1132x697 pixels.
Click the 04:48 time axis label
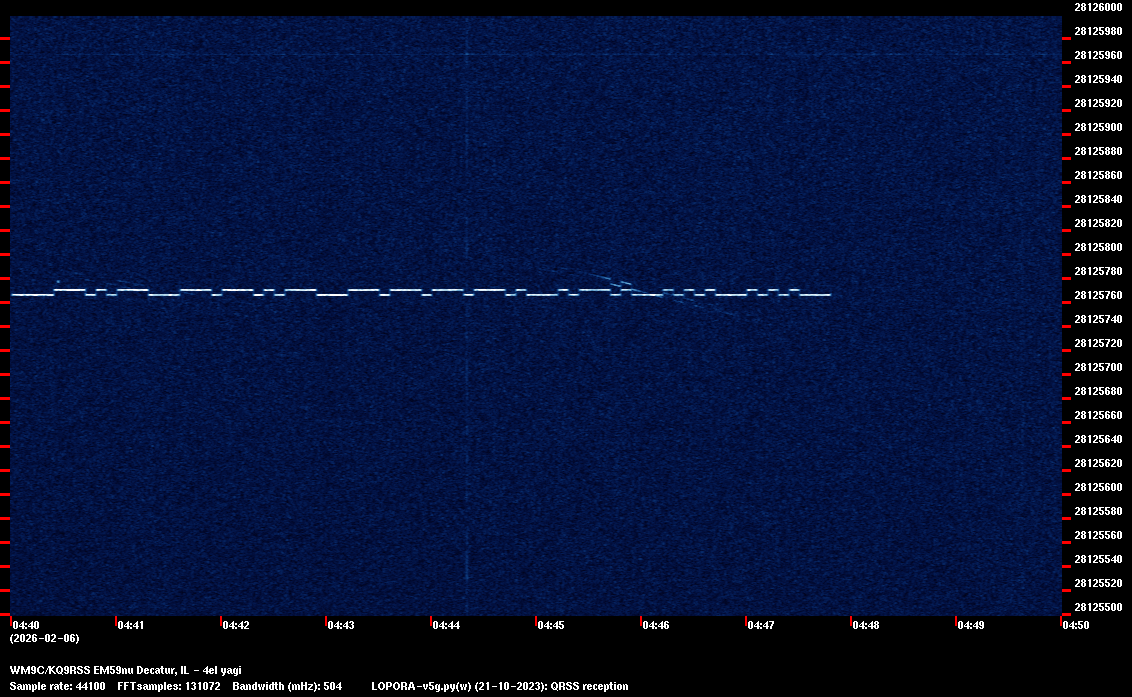865,625
